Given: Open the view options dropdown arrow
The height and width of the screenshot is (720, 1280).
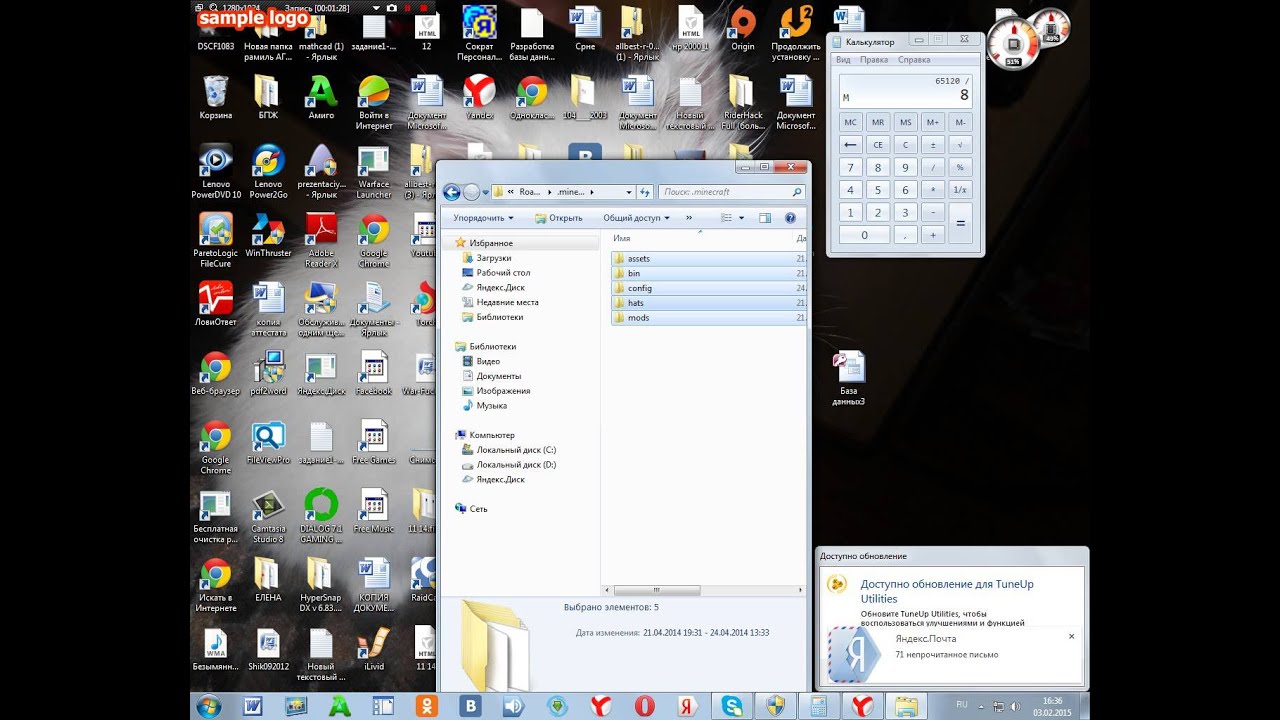Looking at the screenshot, I should coord(741,218).
